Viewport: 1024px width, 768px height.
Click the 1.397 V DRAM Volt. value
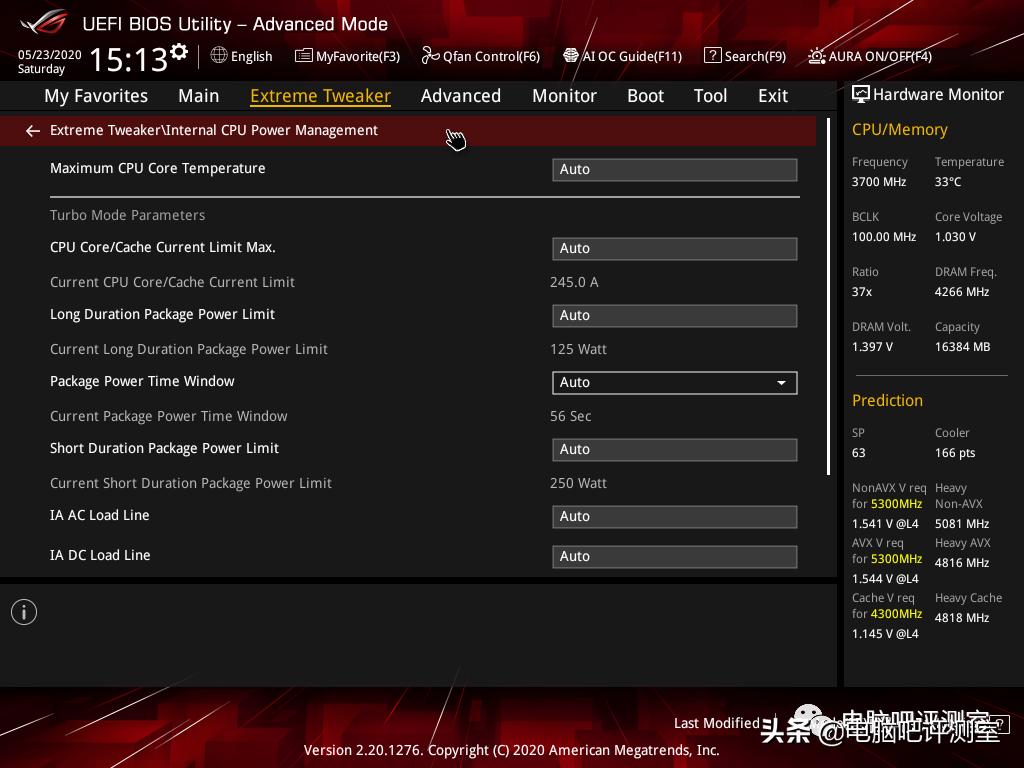(872, 347)
